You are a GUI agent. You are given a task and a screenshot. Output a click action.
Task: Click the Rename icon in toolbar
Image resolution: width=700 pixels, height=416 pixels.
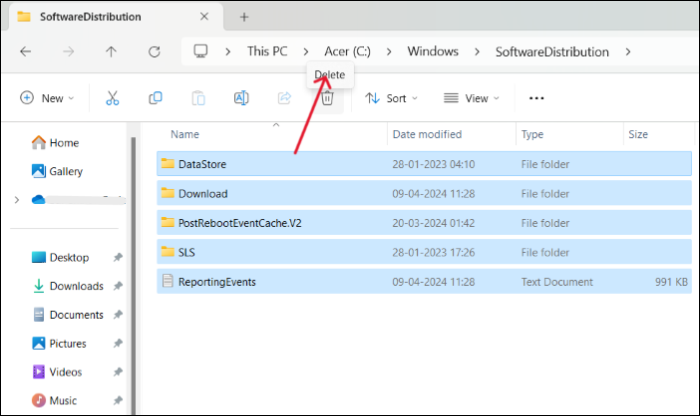pos(241,98)
